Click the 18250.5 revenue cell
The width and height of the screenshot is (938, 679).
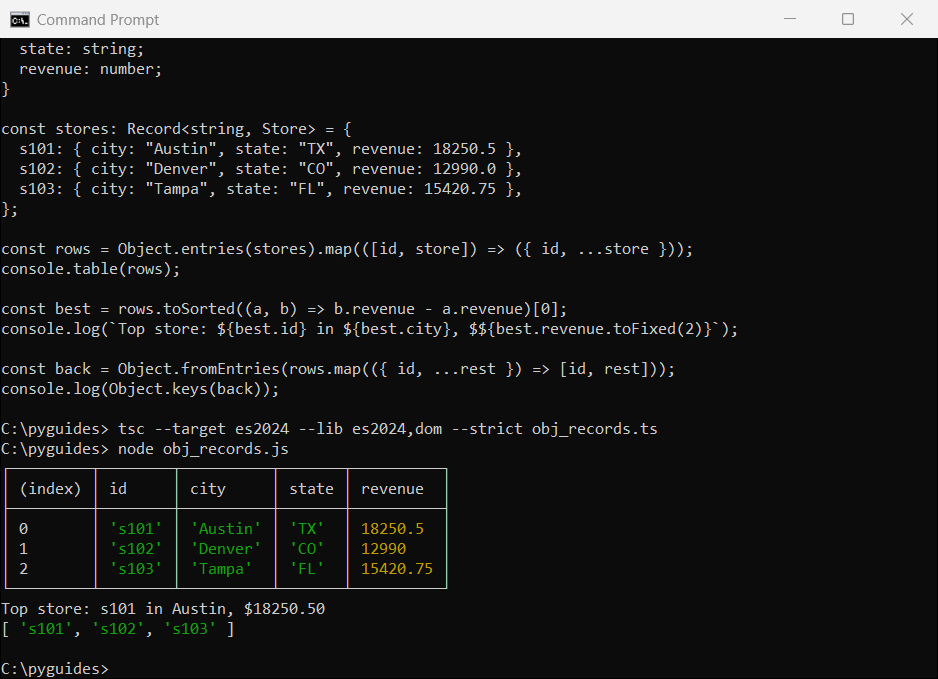pyautogui.click(x=392, y=529)
